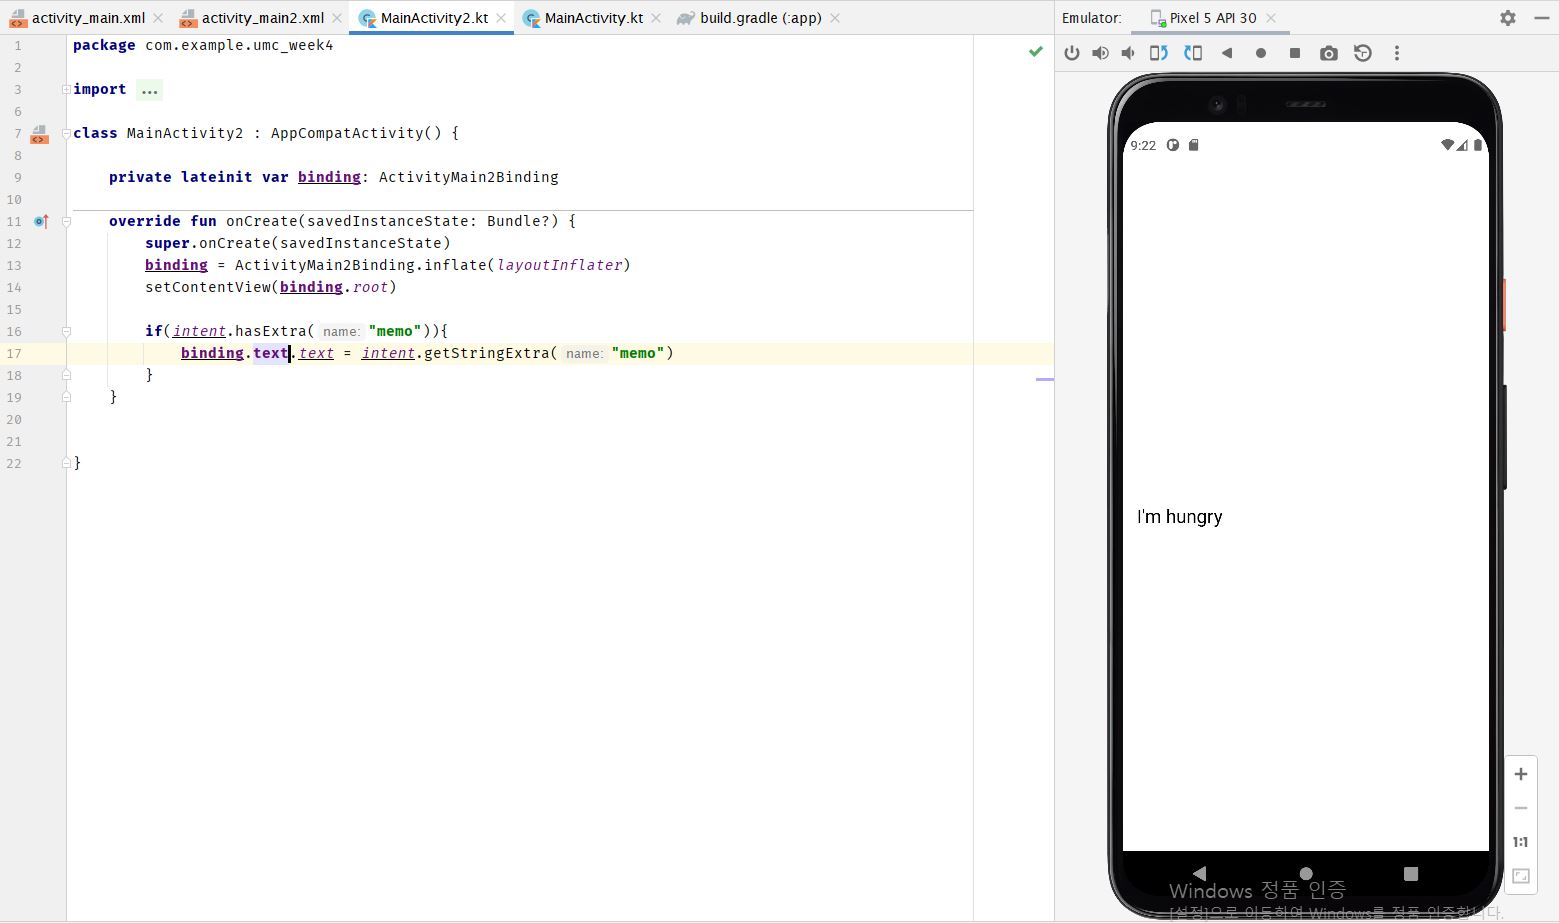
Task: Rotate the emulator counterclockwise
Action: click(1159, 53)
